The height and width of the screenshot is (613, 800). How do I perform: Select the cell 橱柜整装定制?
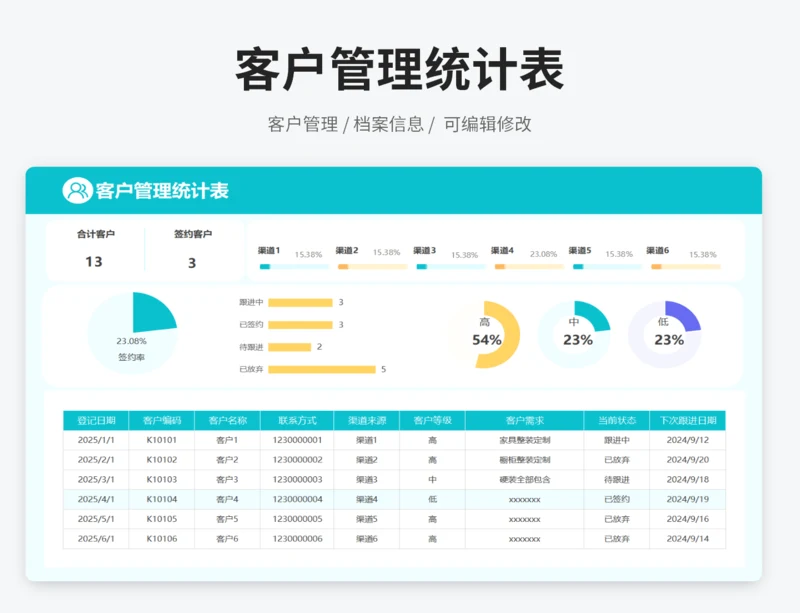tap(524, 460)
